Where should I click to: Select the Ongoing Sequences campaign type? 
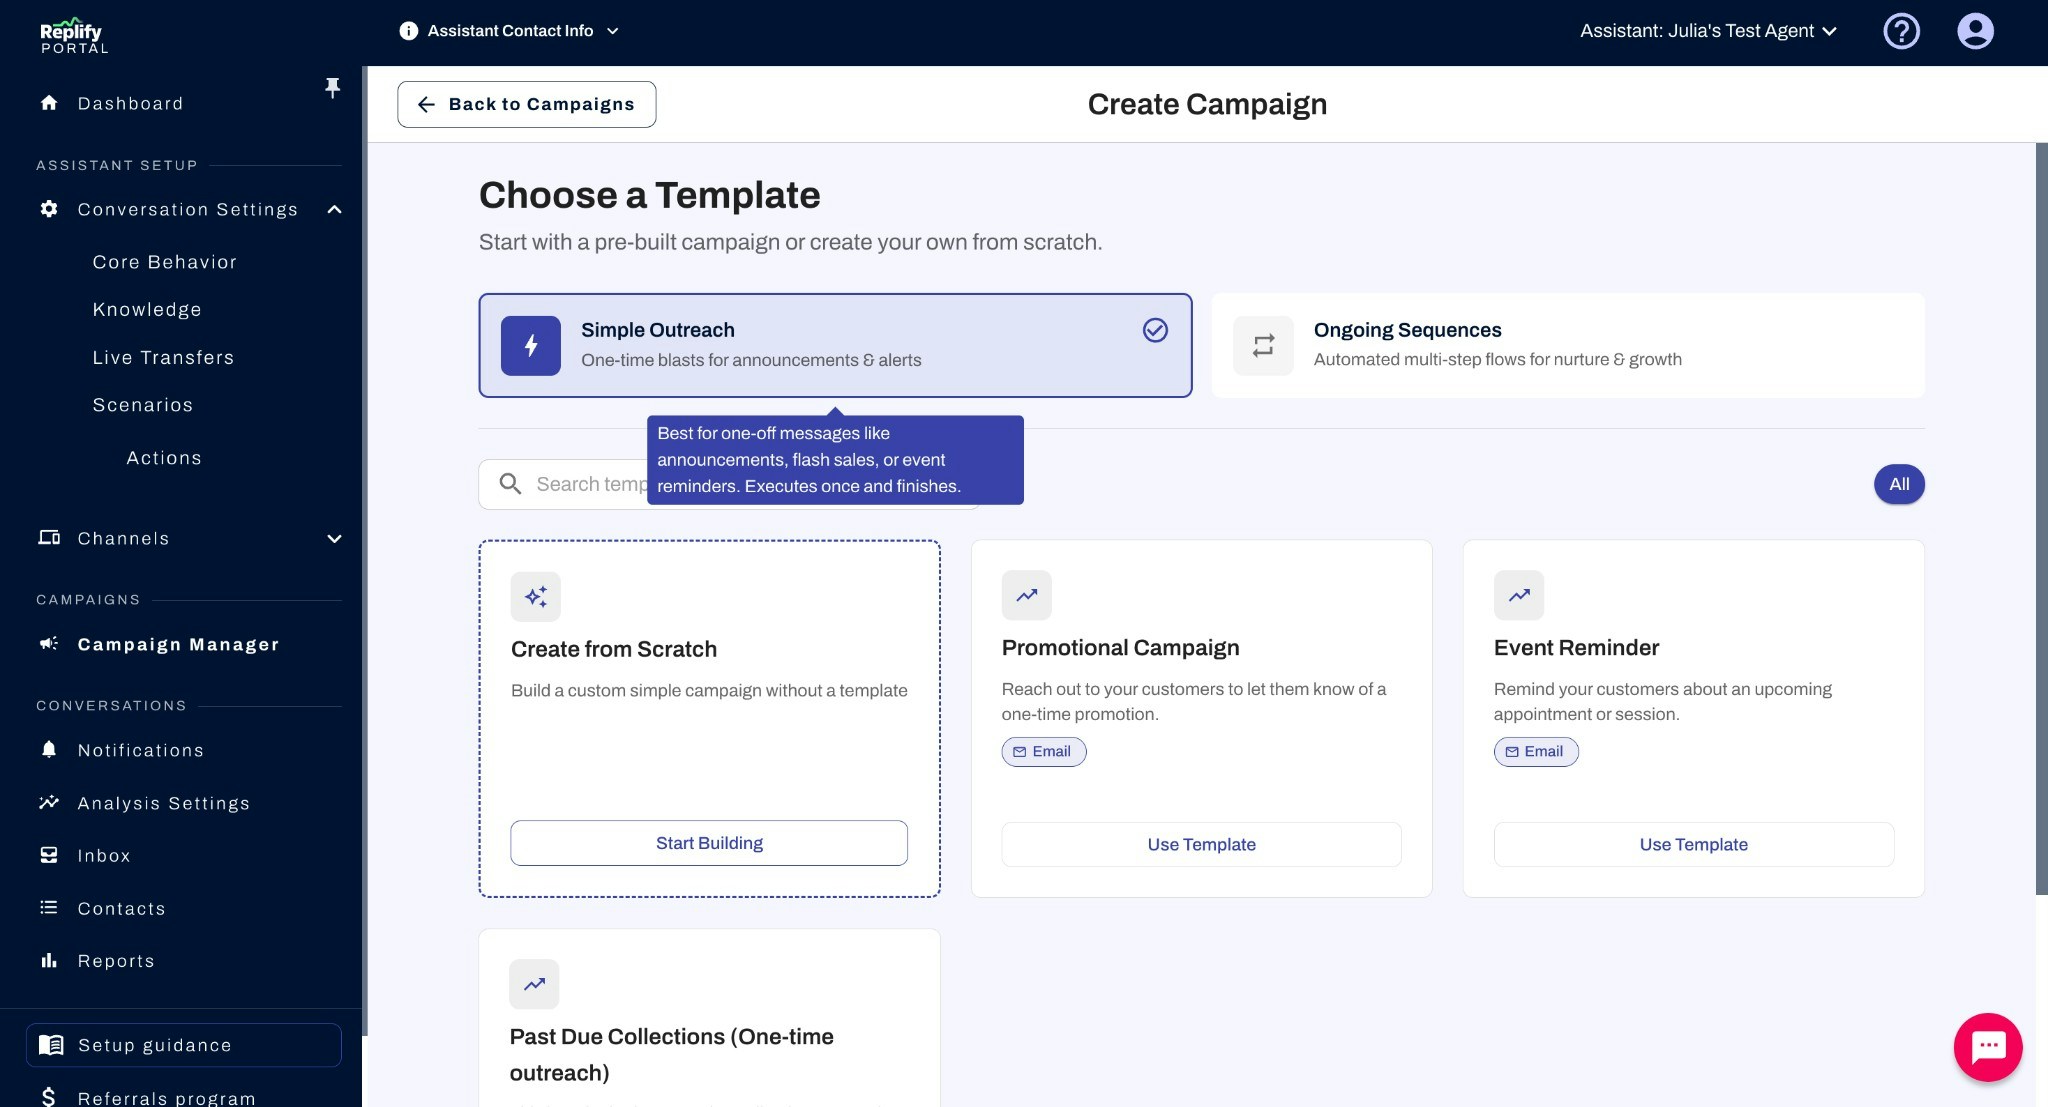pos(1566,345)
